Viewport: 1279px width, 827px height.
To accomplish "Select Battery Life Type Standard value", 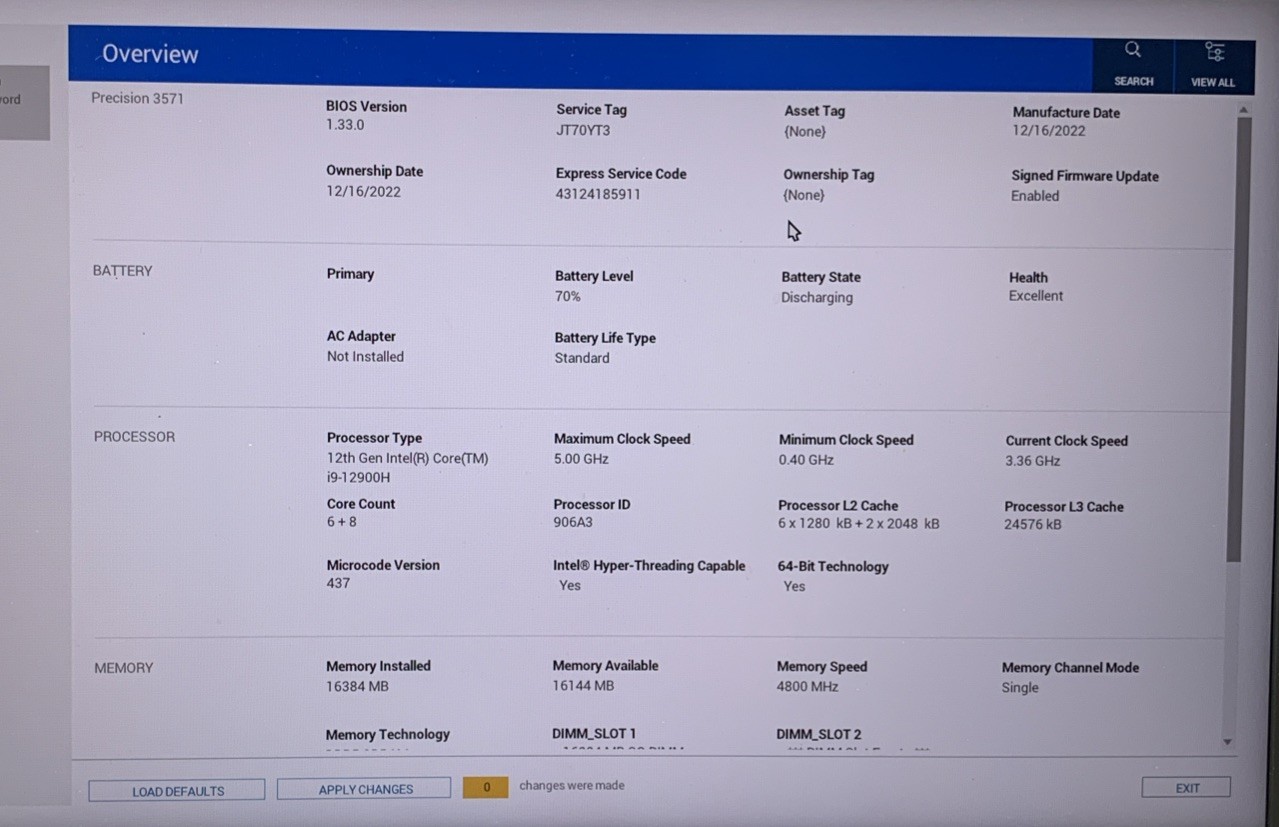I will click(x=582, y=358).
